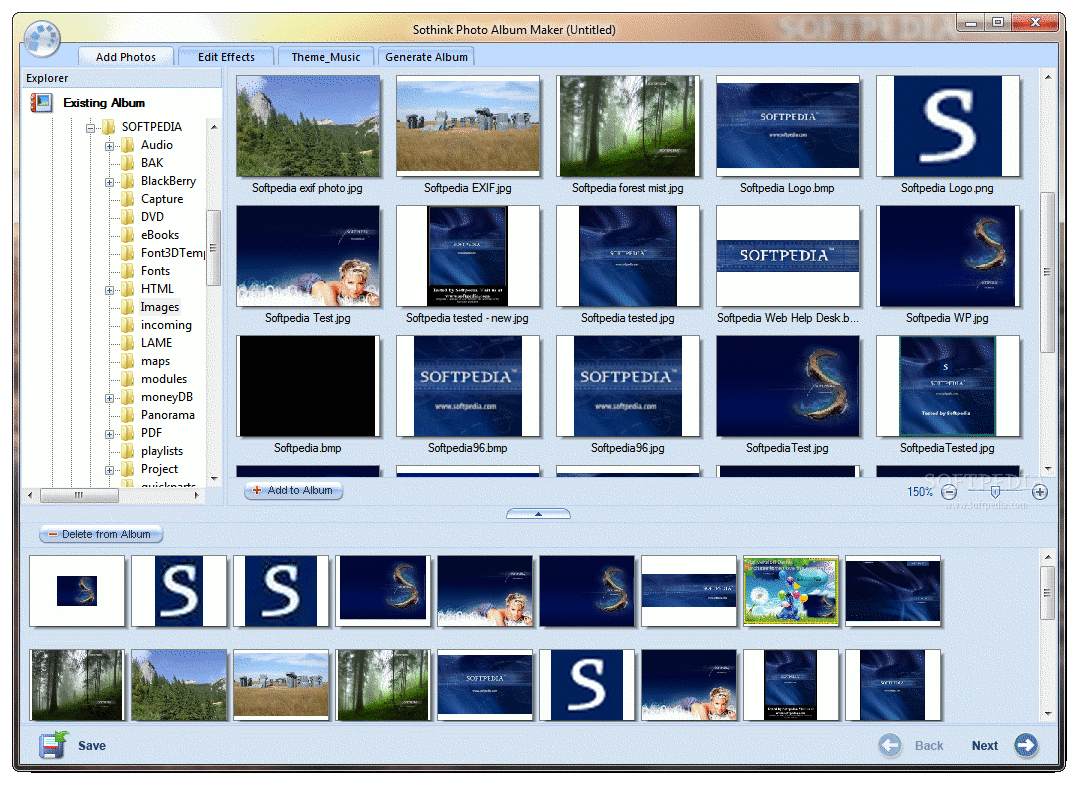Click the photo browser vertical scrollbar thumb

pyautogui.click(x=1047, y=272)
